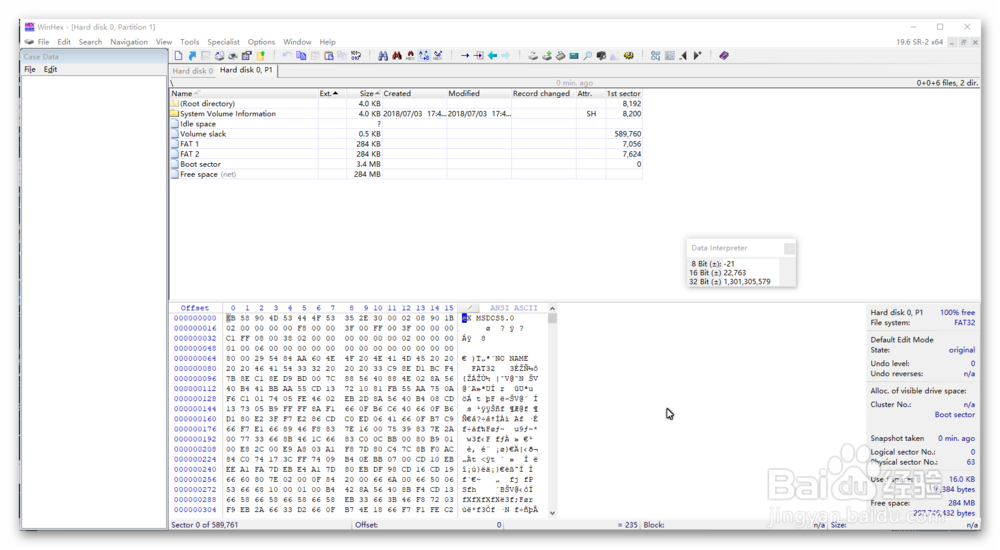Click the cyan Back arrow icon
Viewport: 1000px width, 550px height.
pos(492,56)
